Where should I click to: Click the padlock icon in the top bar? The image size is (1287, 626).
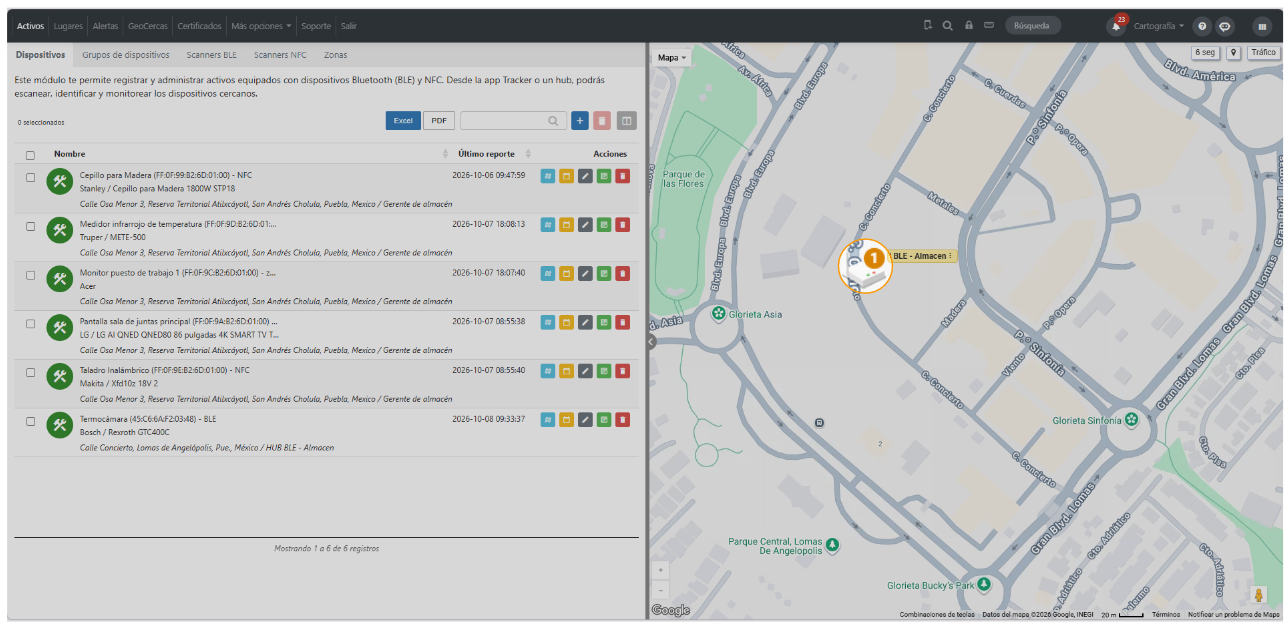click(968, 26)
